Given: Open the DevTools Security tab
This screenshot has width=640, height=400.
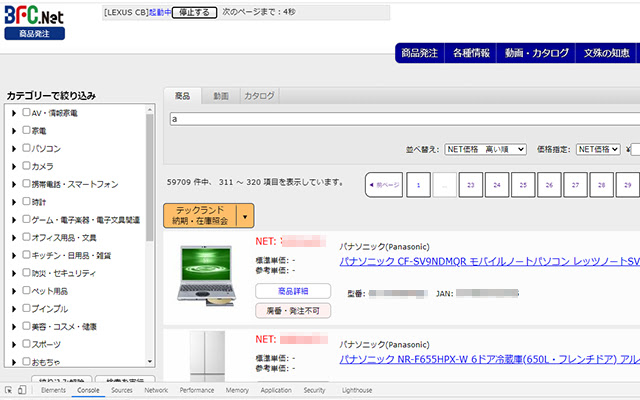Looking at the screenshot, I should coord(314,390).
